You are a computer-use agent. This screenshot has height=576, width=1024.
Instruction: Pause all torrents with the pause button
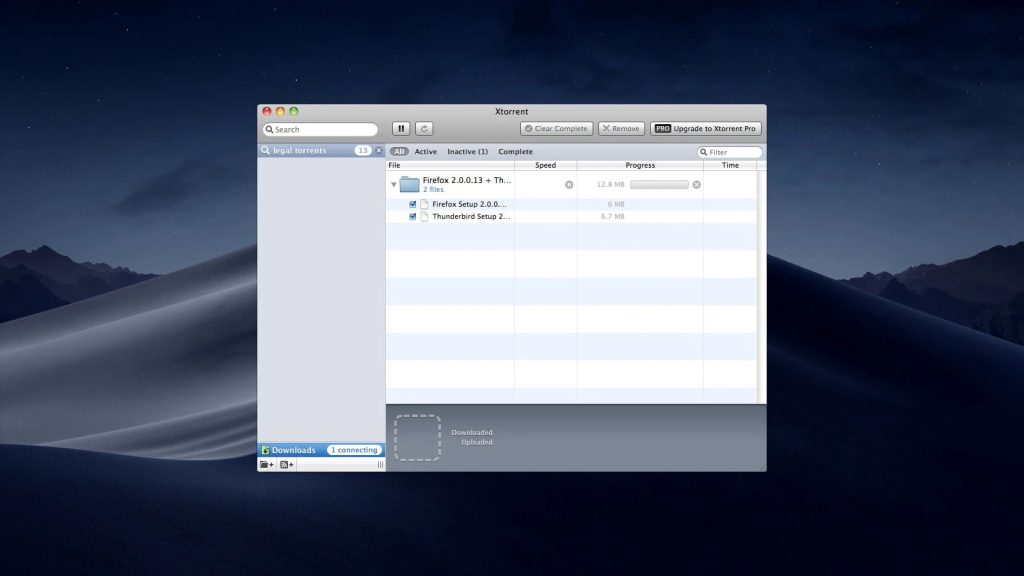(x=401, y=129)
